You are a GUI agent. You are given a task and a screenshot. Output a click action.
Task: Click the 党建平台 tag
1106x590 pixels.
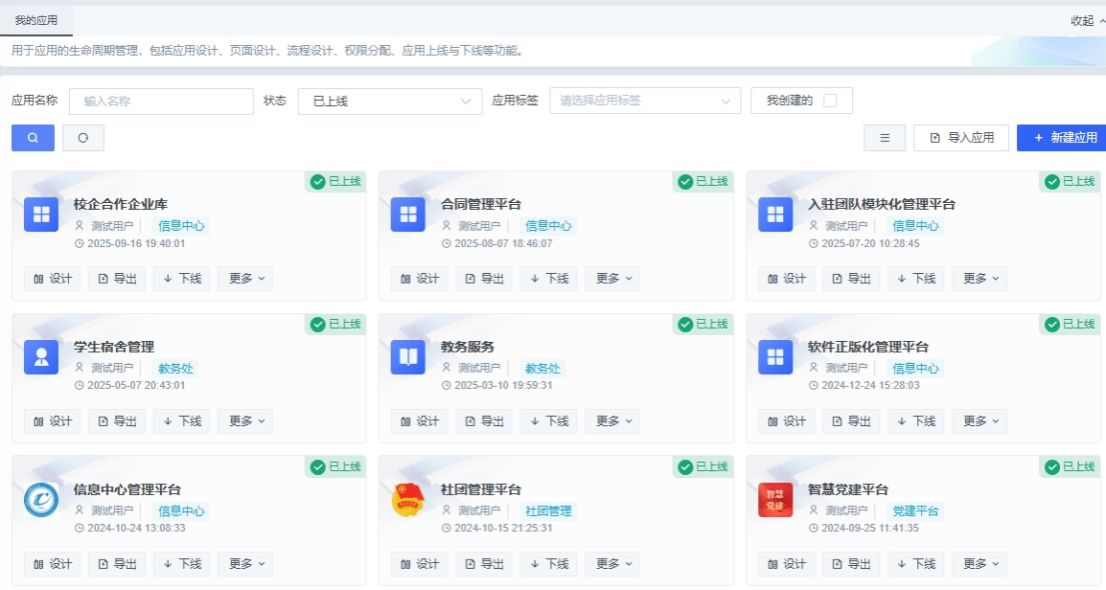915,511
